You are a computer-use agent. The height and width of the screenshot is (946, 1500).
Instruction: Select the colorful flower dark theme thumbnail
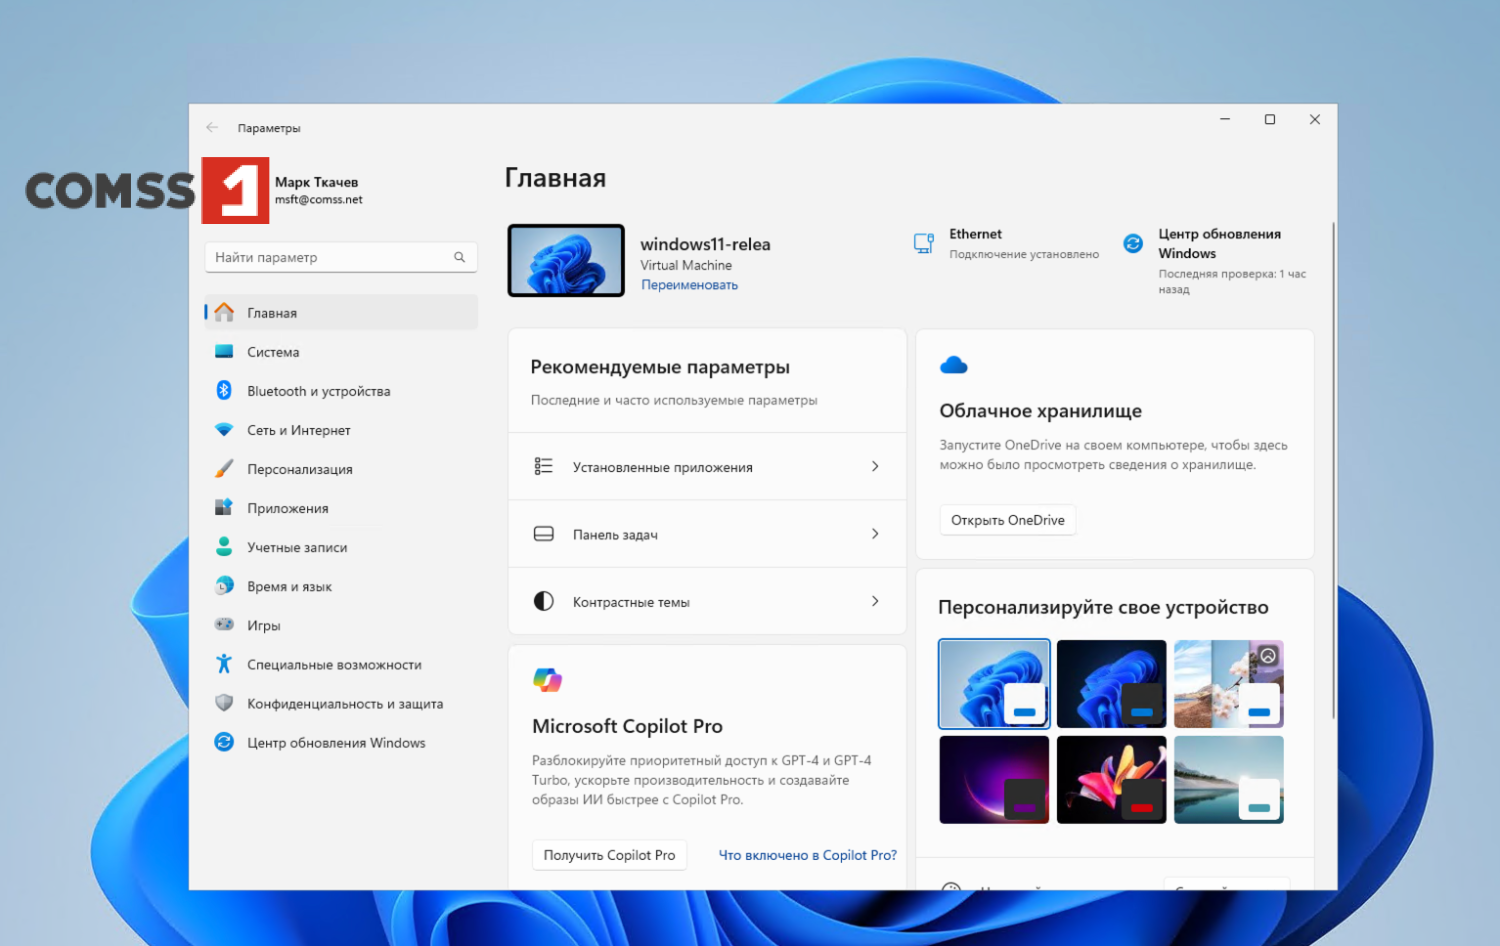pos(1111,779)
